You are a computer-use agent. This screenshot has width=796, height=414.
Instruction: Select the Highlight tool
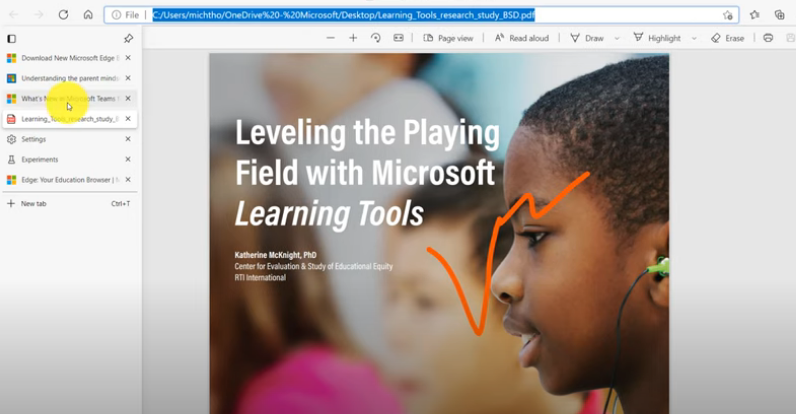(x=657, y=38)
